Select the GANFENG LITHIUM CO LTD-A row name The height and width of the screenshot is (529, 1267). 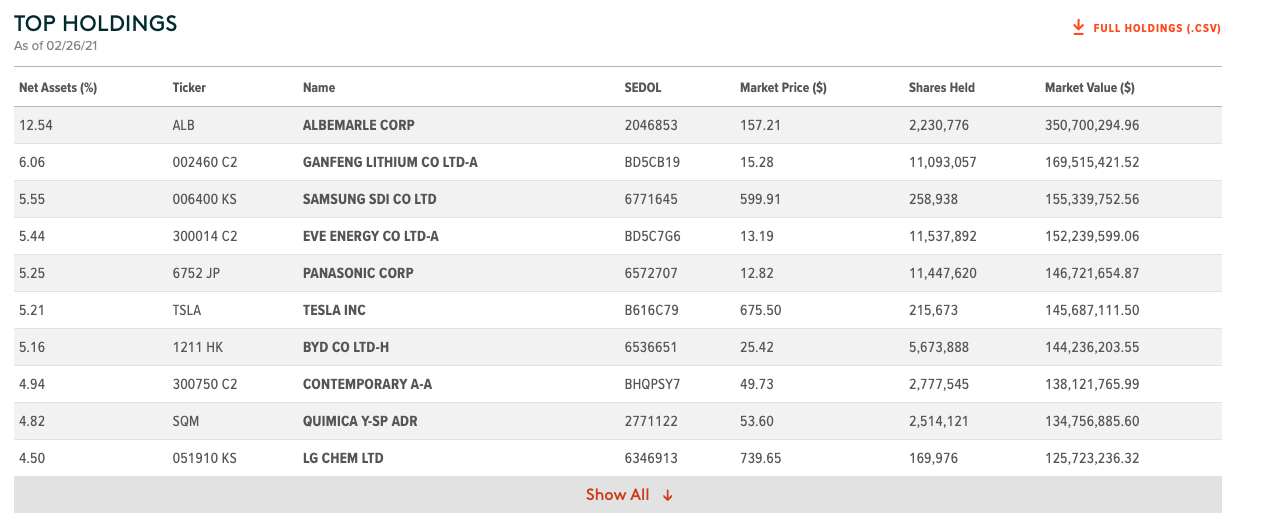tap(390, 162)
